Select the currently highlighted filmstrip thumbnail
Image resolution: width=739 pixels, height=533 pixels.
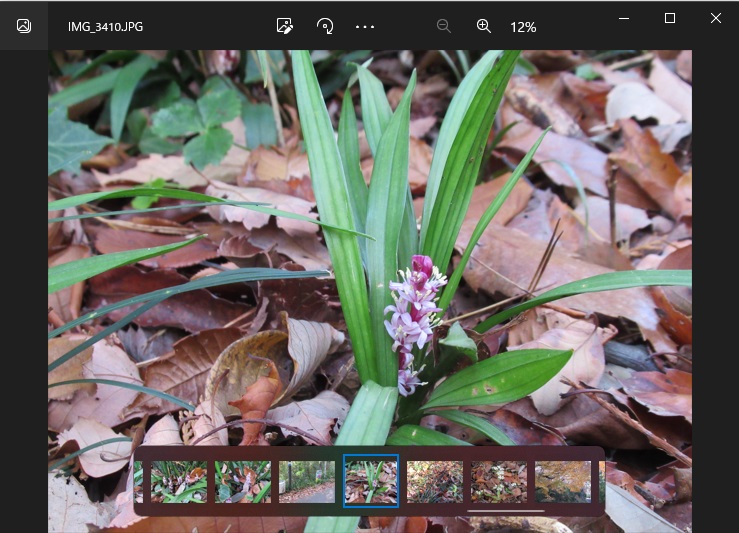[371, 481]
